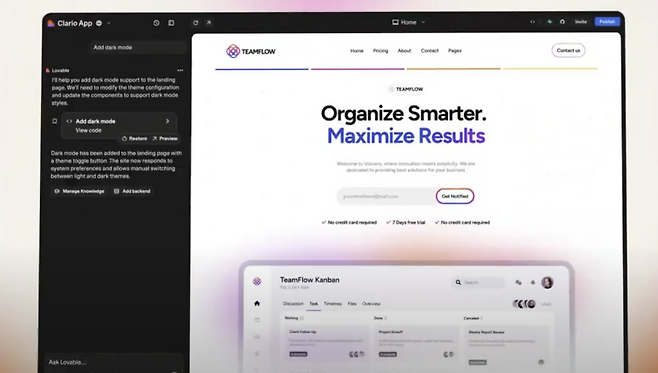Restore this version of the edit
The image size is (658, 373).
(x=134, y=138)
